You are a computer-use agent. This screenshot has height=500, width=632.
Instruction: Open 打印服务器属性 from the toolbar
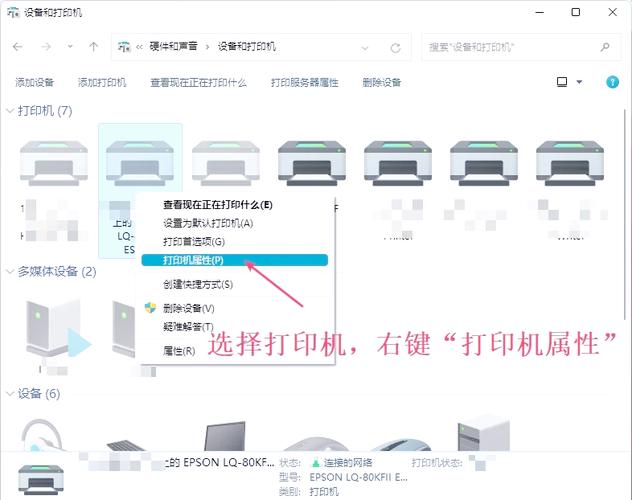pyautogui.click(x=305, y=83)
